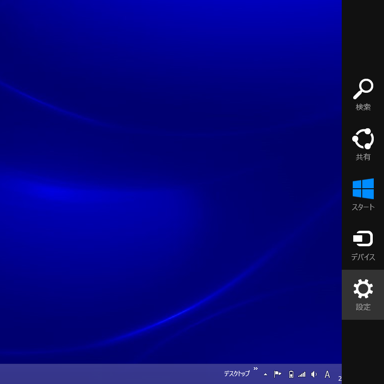Click the speaker volume icon
This screenshot has height=384, width=384.
pyautogui.click(x=314, y=374)
